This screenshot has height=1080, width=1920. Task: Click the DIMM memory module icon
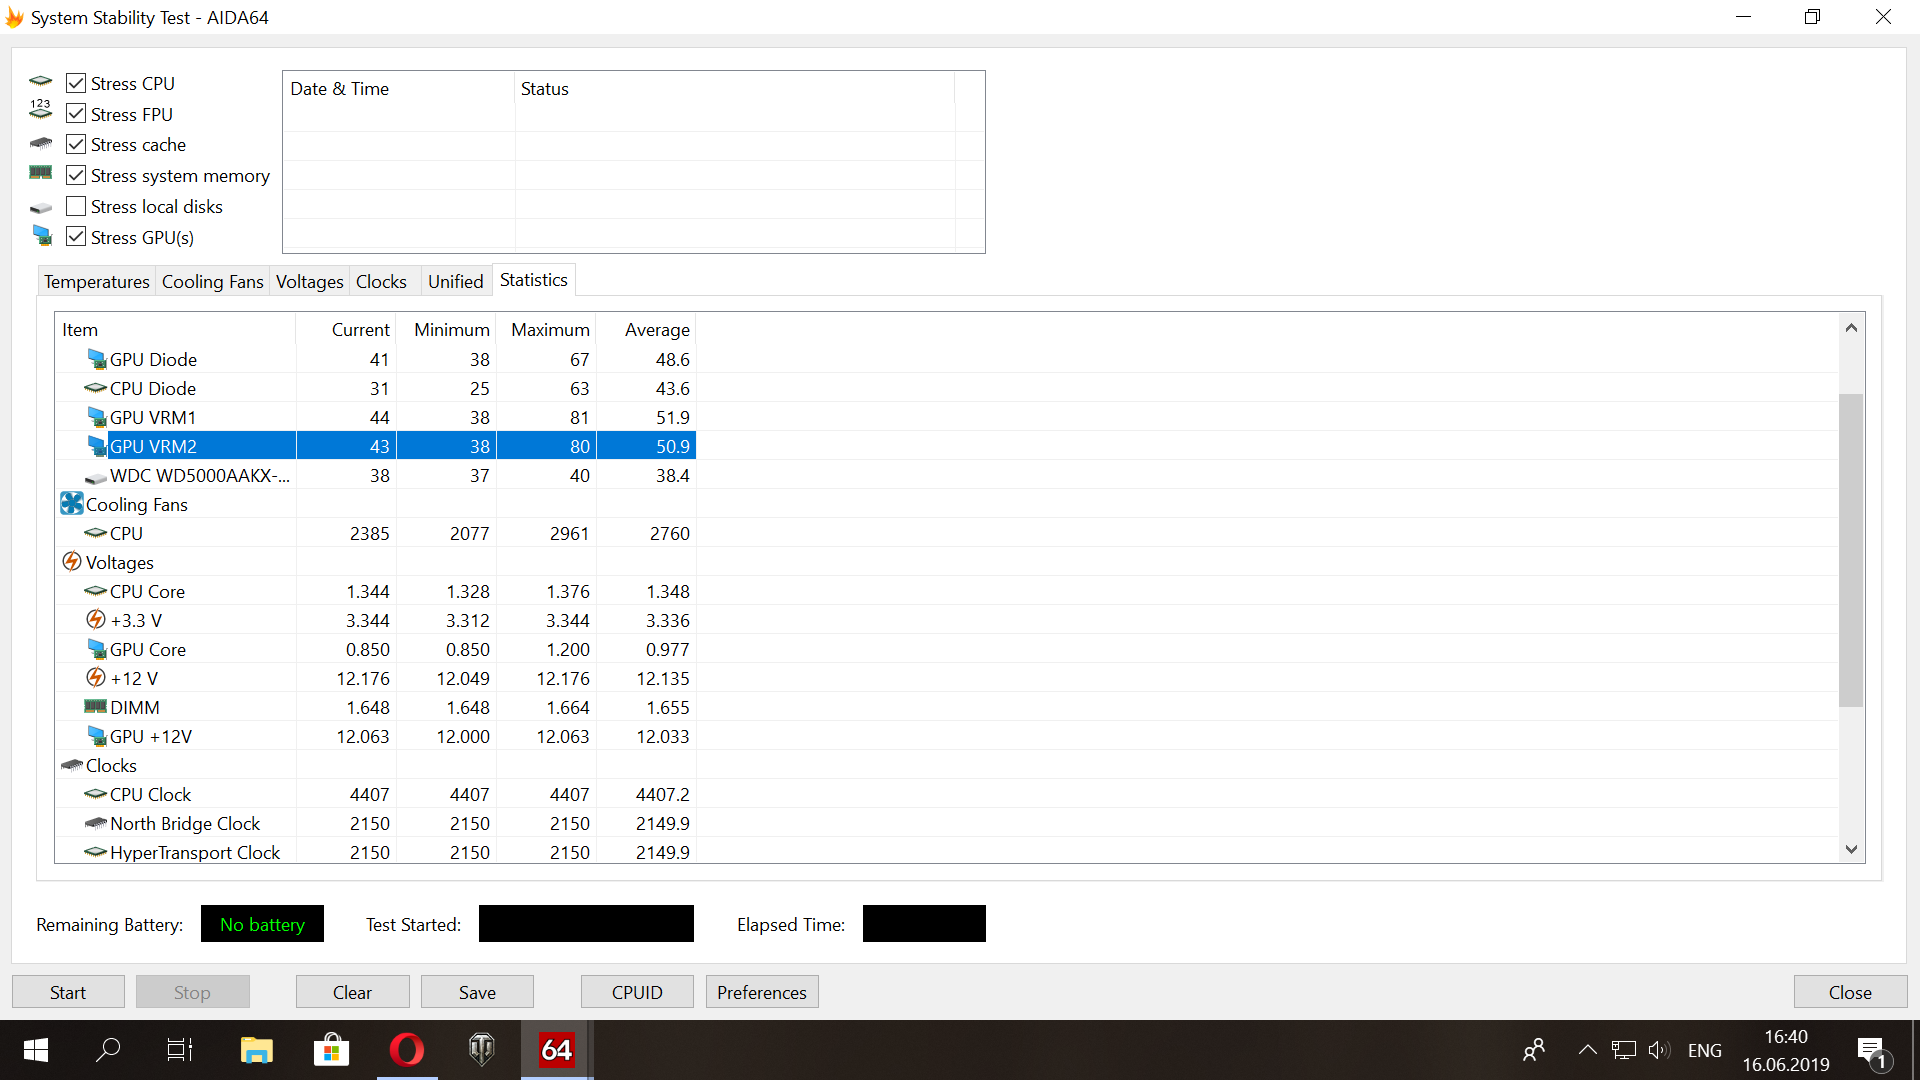(x=95, y=707)
